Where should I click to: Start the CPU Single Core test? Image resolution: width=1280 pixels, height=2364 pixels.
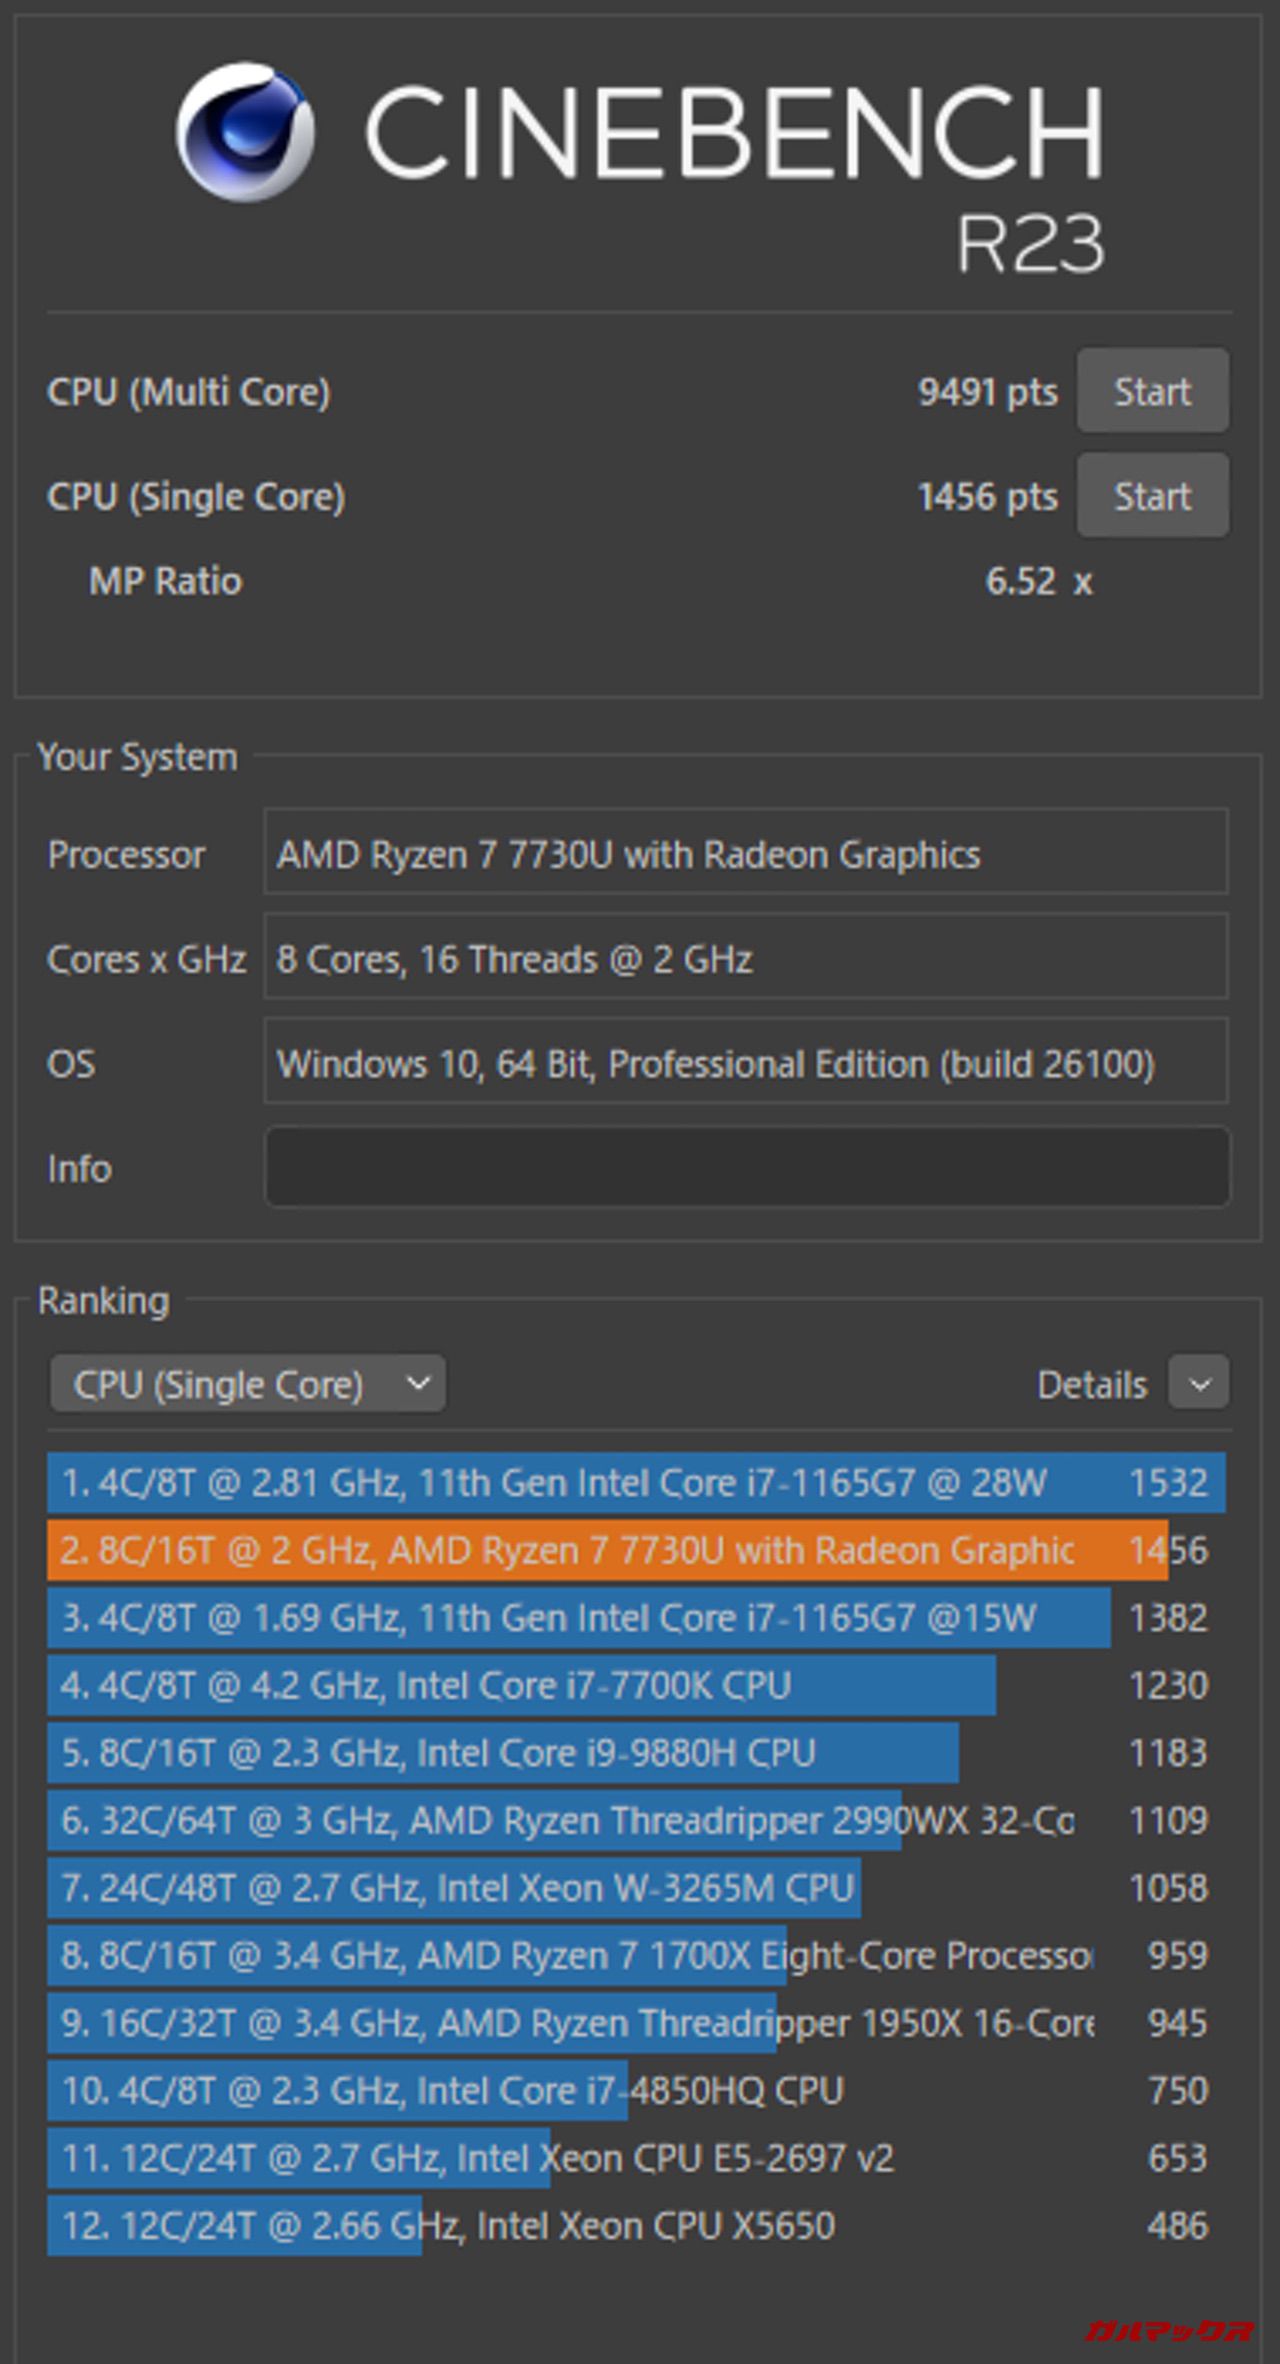point(1152,496)
